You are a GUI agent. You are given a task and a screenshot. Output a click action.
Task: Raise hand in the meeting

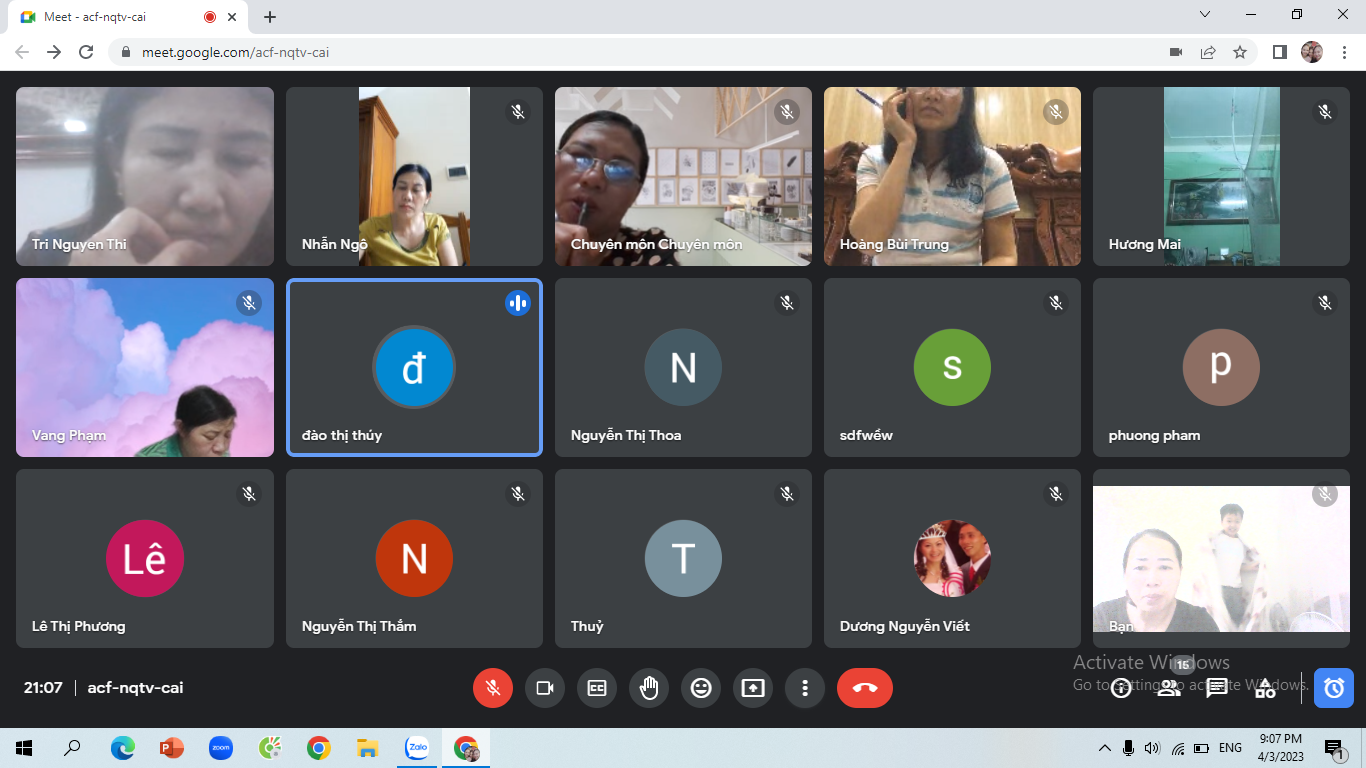(x=649, y=688)
